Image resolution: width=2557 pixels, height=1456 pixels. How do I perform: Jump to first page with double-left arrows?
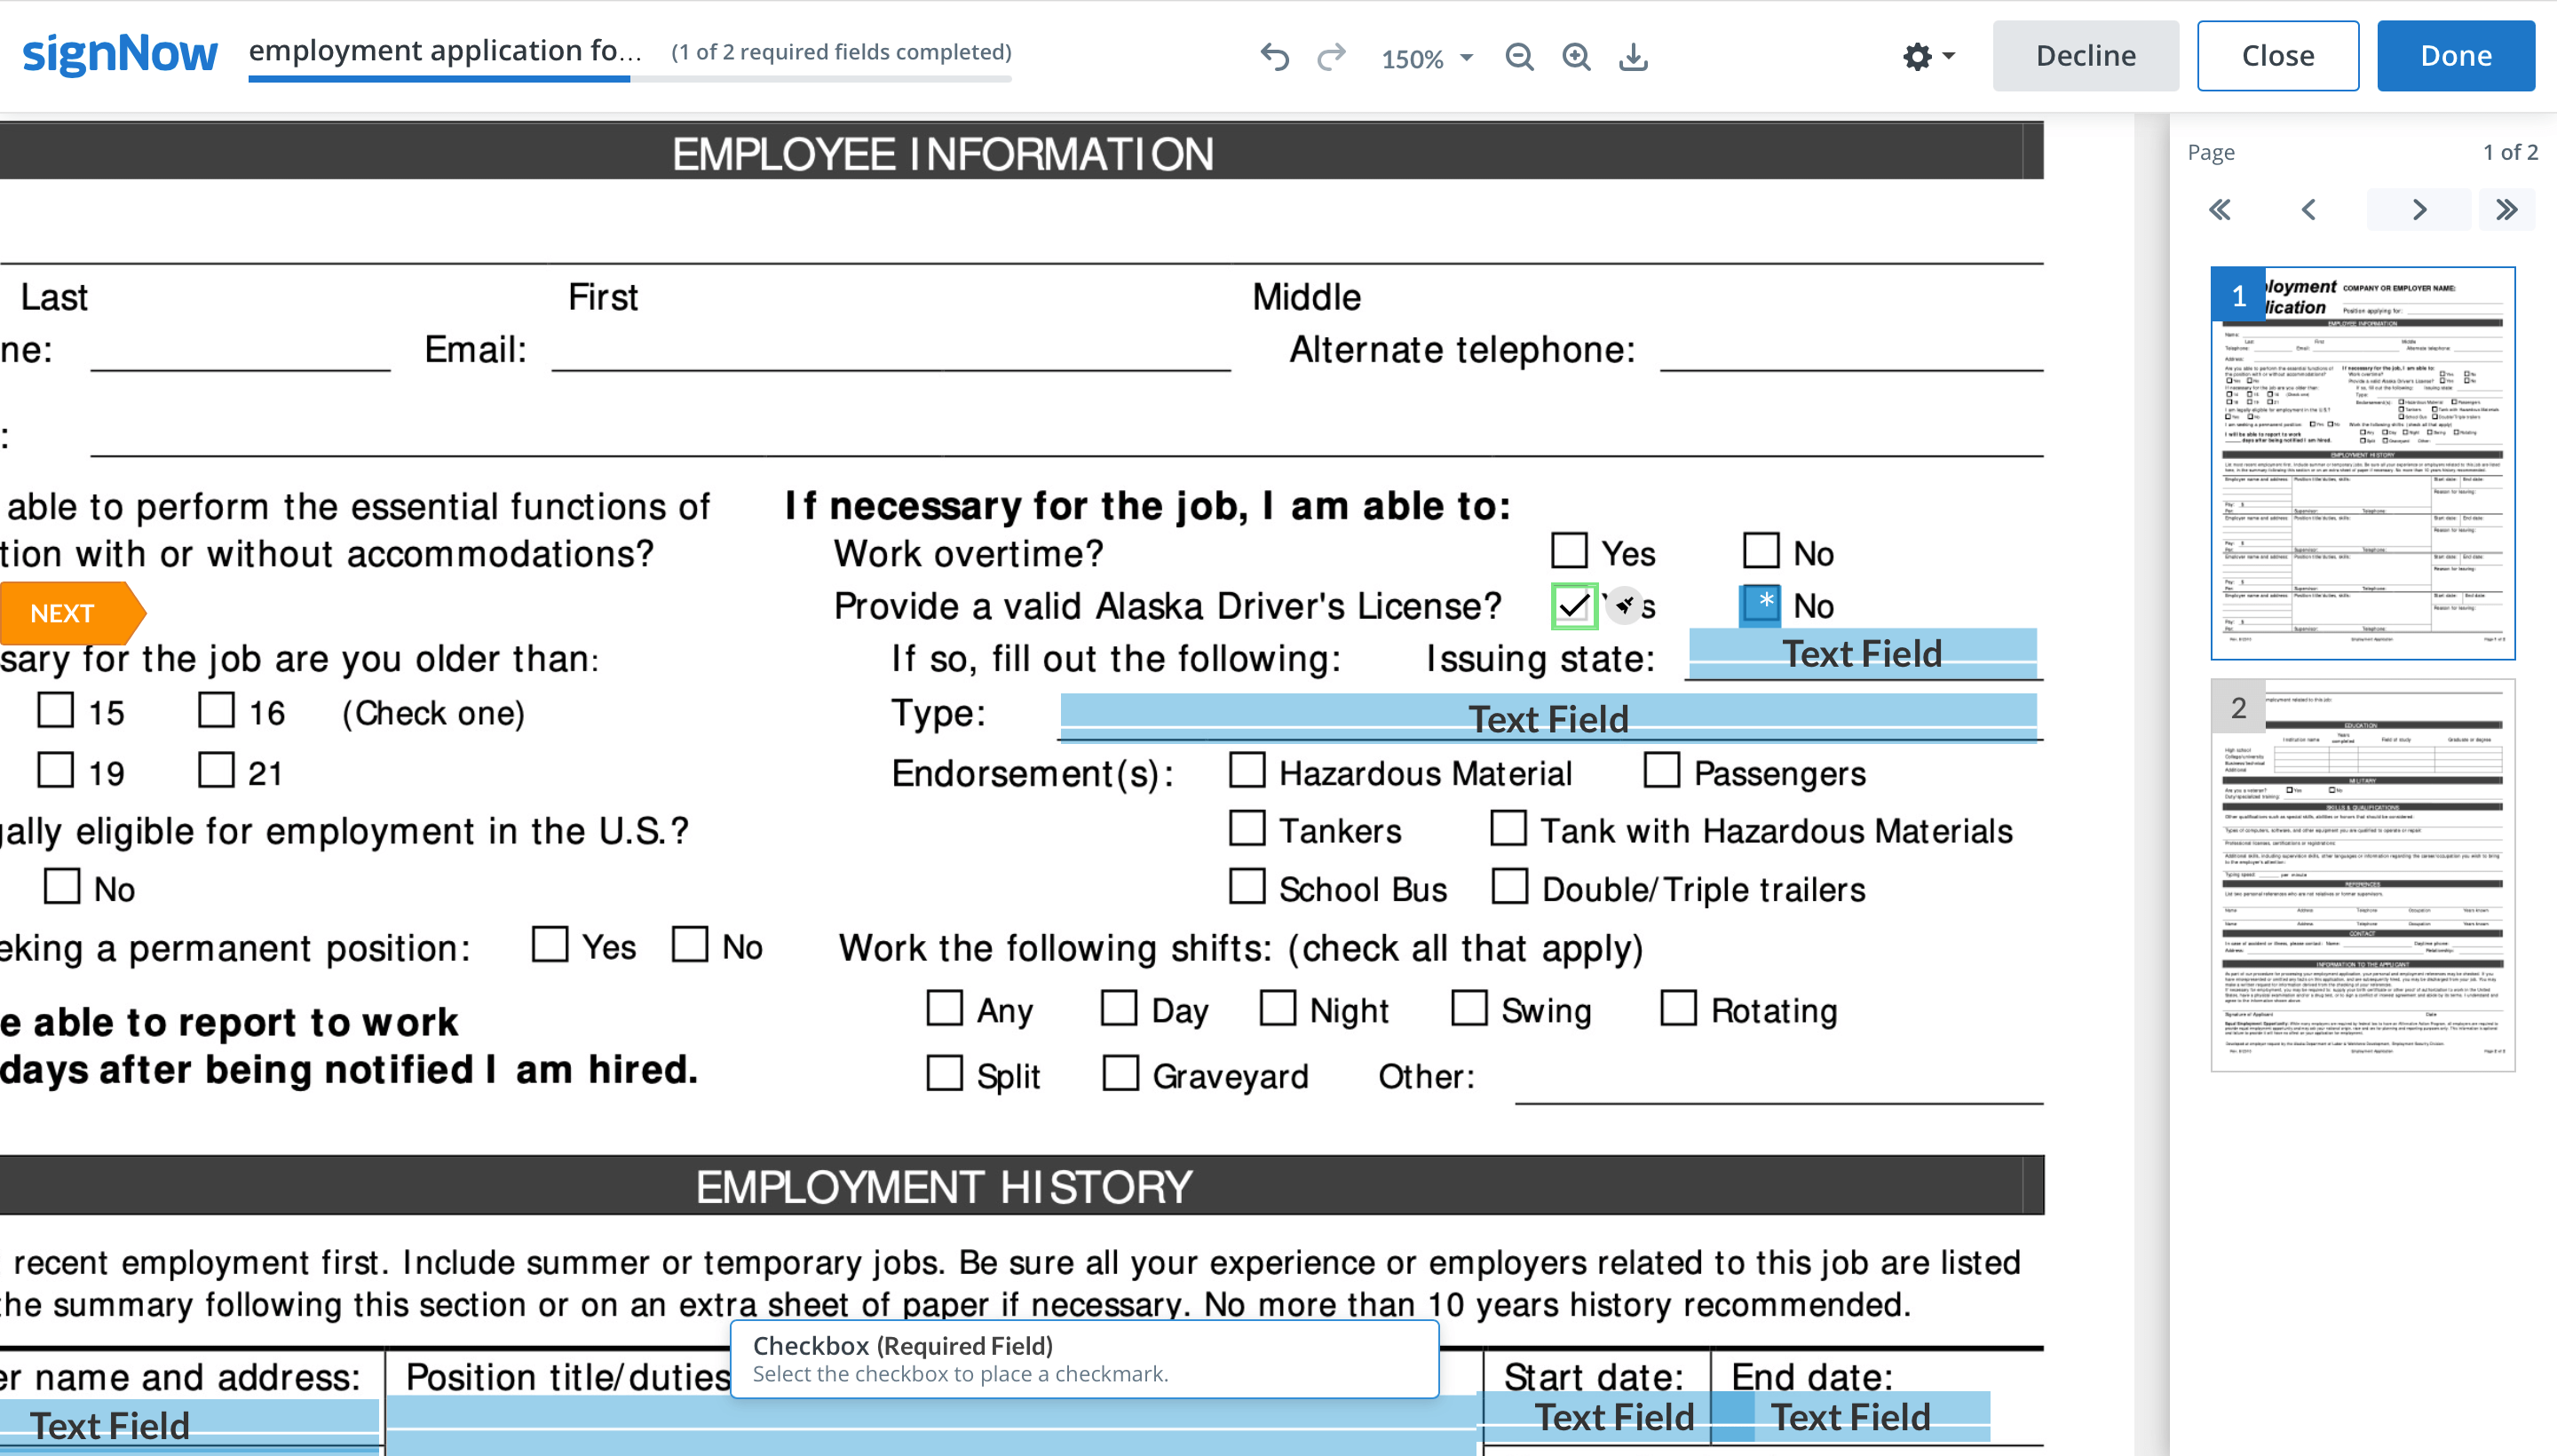(2220, 210)
